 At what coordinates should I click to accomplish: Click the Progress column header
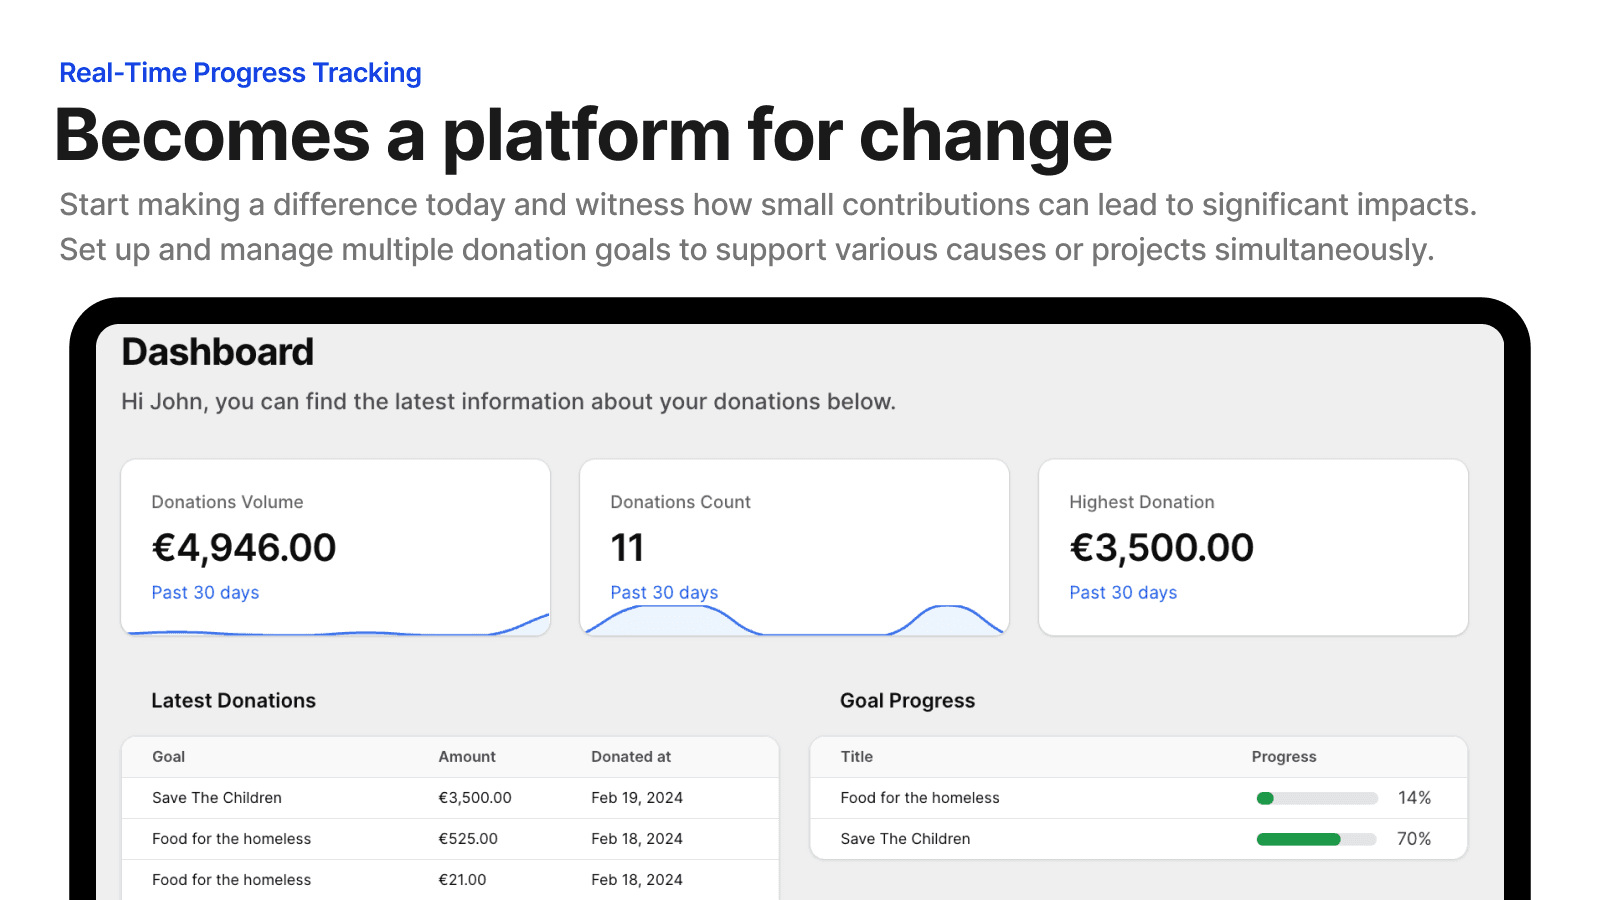[x=1284, y=757]
